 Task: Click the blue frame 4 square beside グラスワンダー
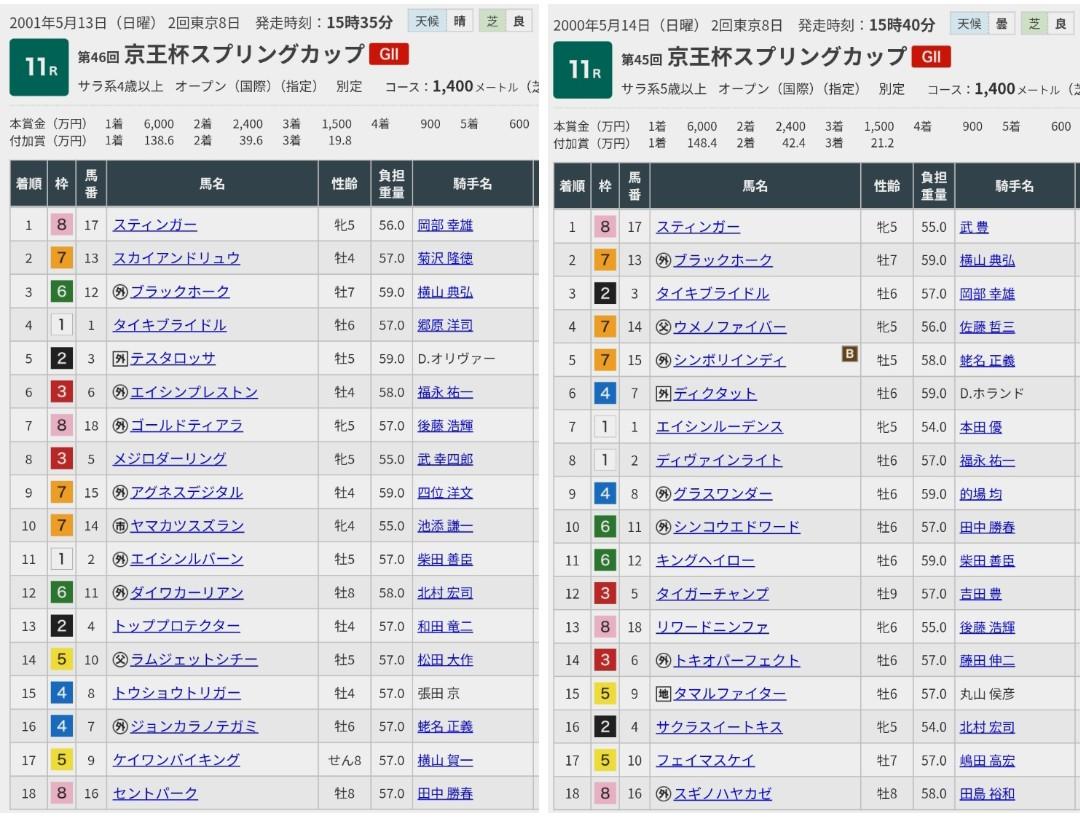605,493
